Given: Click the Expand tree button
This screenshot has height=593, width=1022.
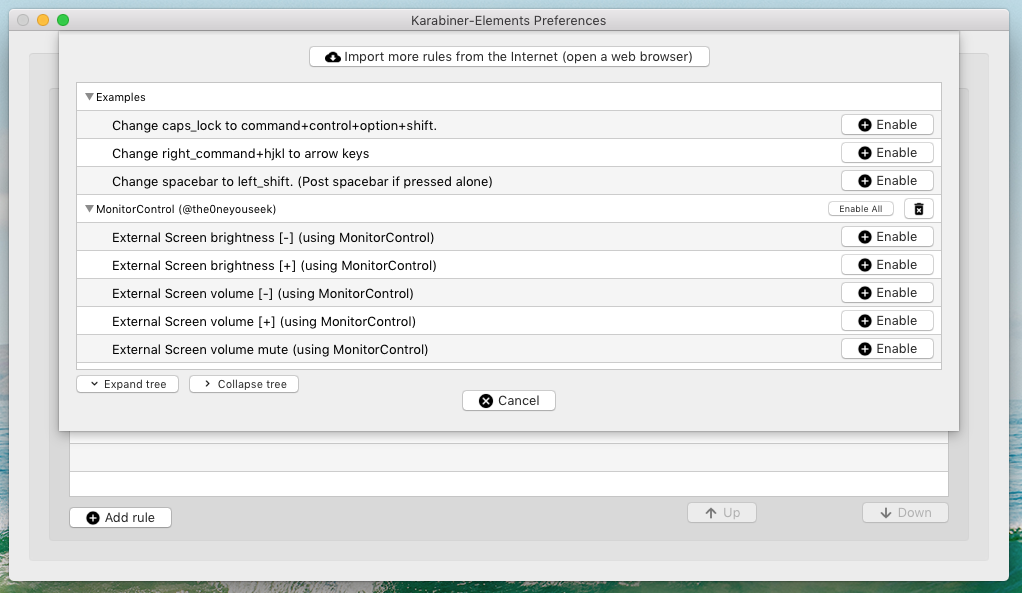Looking at the screenshot, I should (x=127, y=383).
